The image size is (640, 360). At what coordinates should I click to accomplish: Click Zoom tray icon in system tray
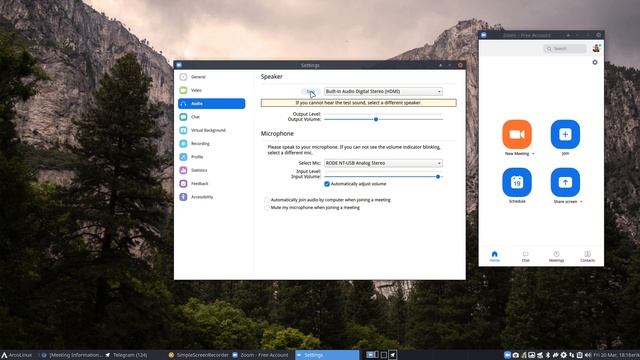[x=507, y=355]
